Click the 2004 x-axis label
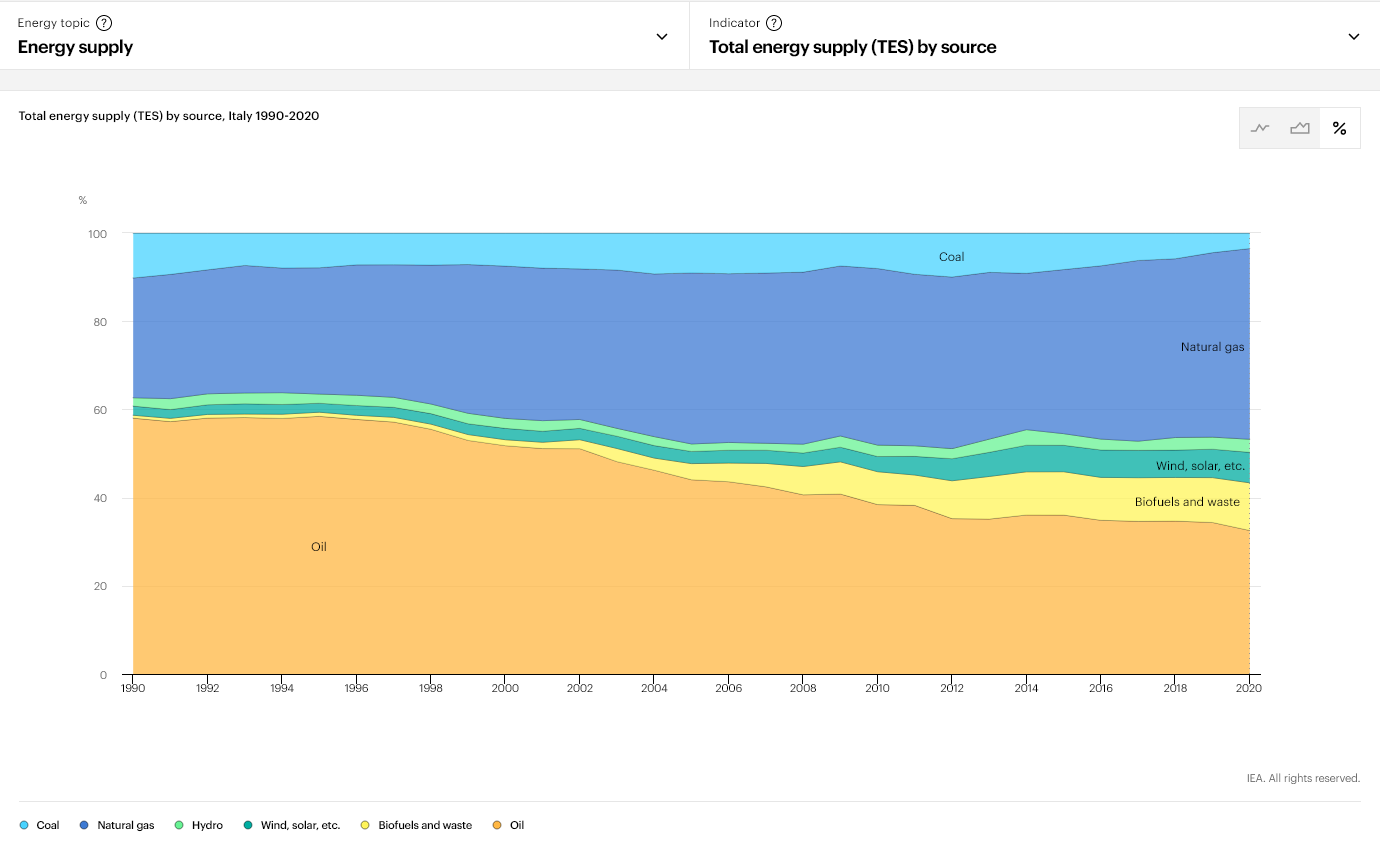 (x=654, y=689)
